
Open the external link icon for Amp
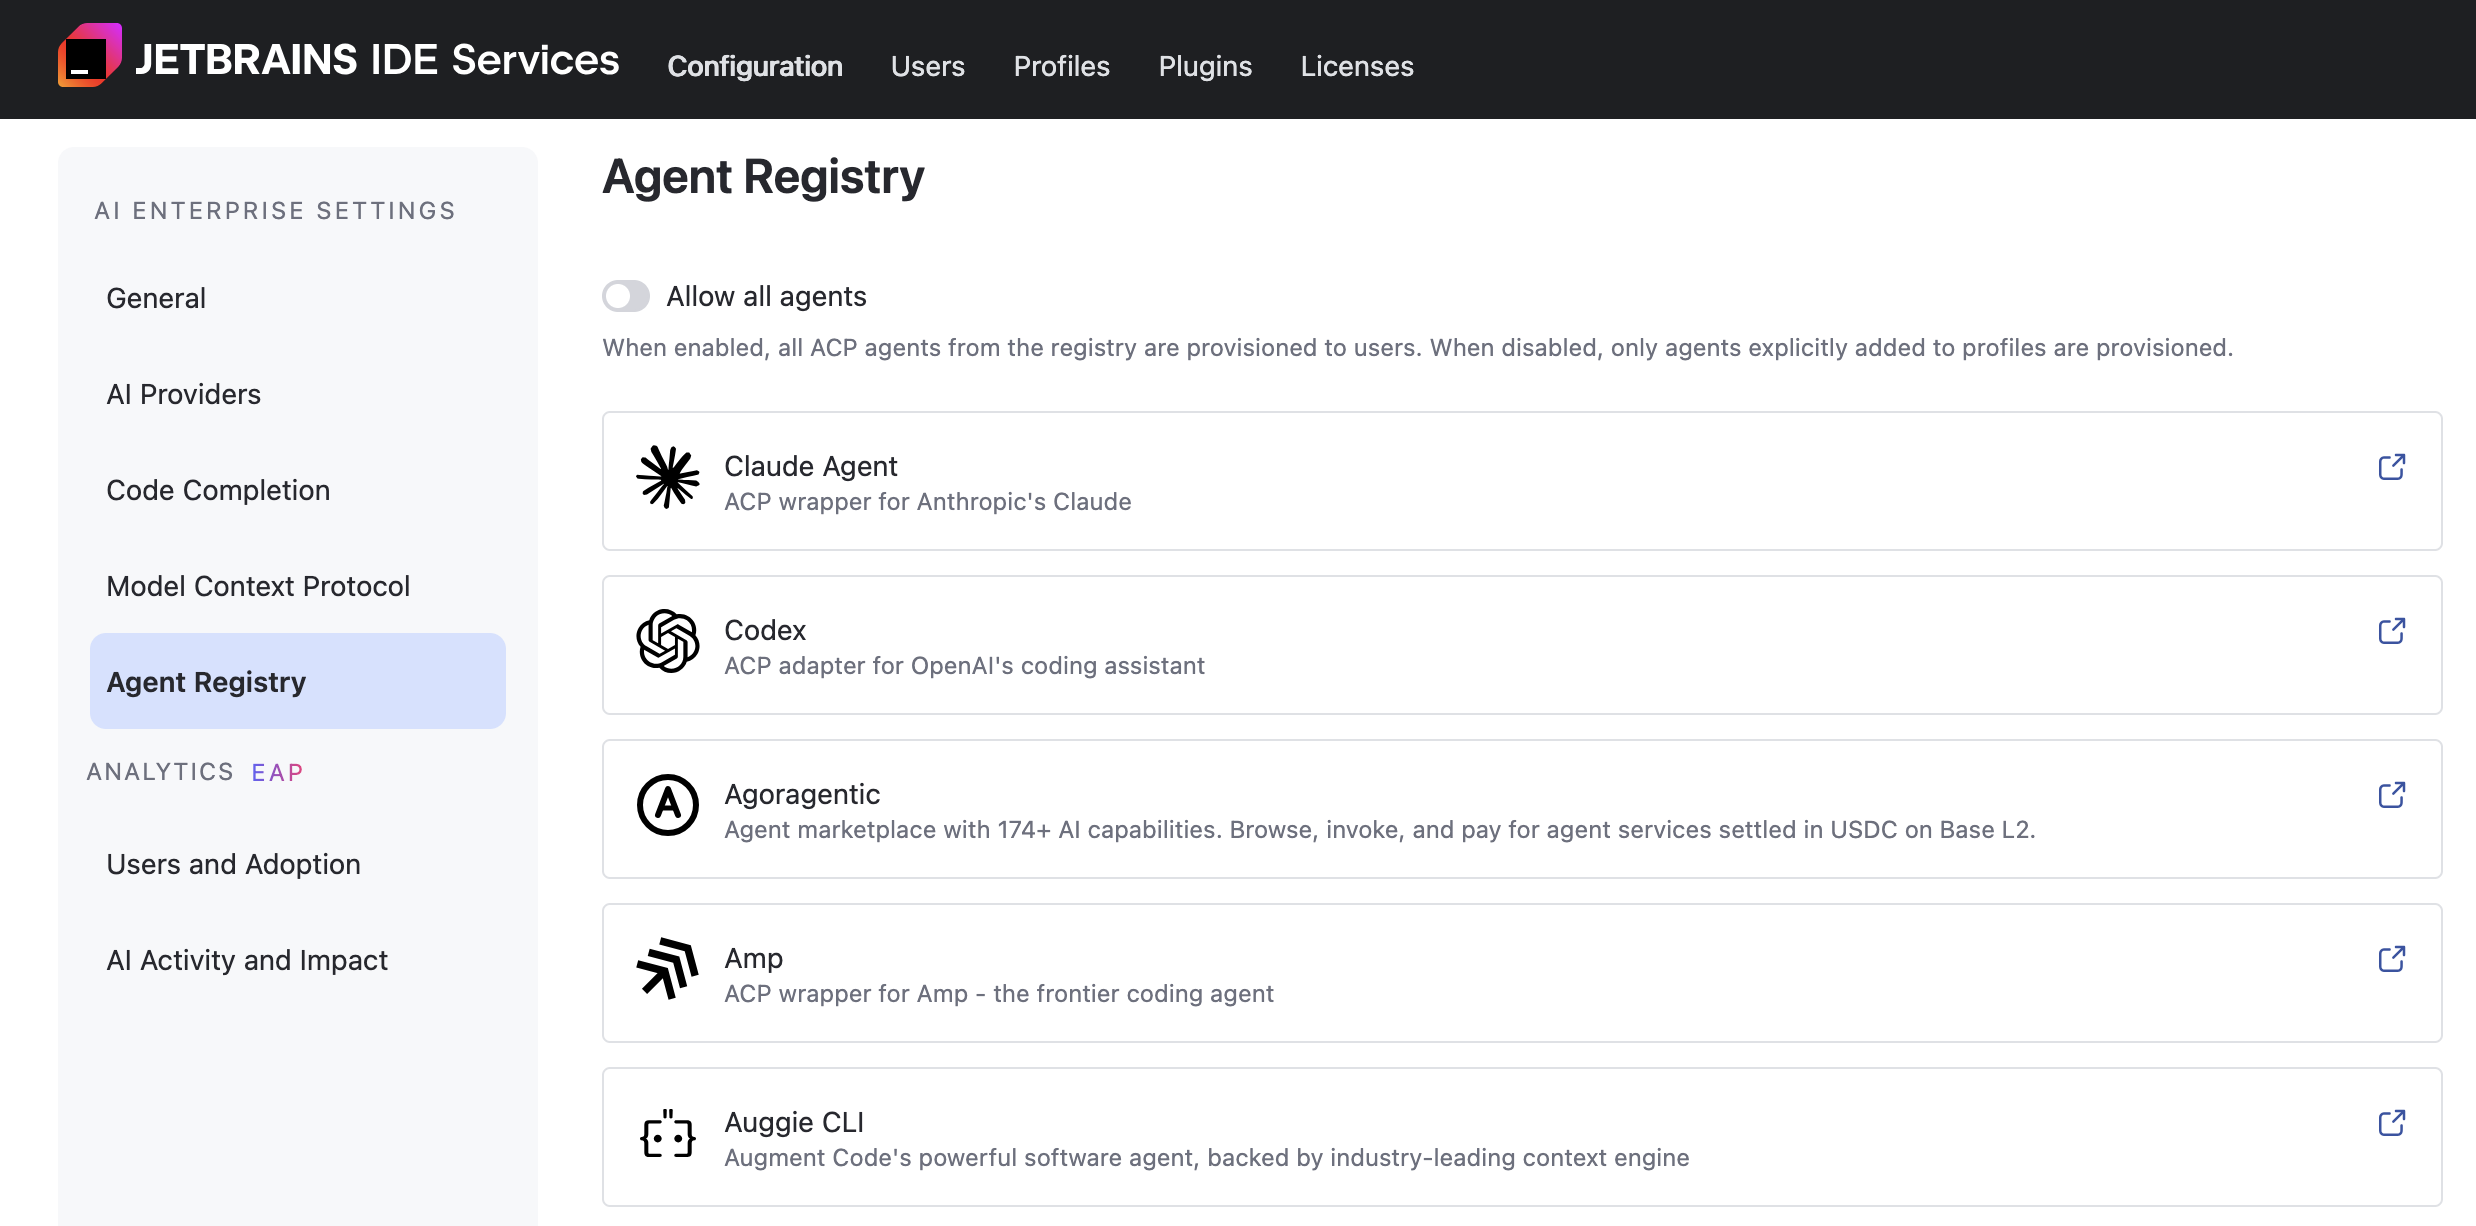2391,959
